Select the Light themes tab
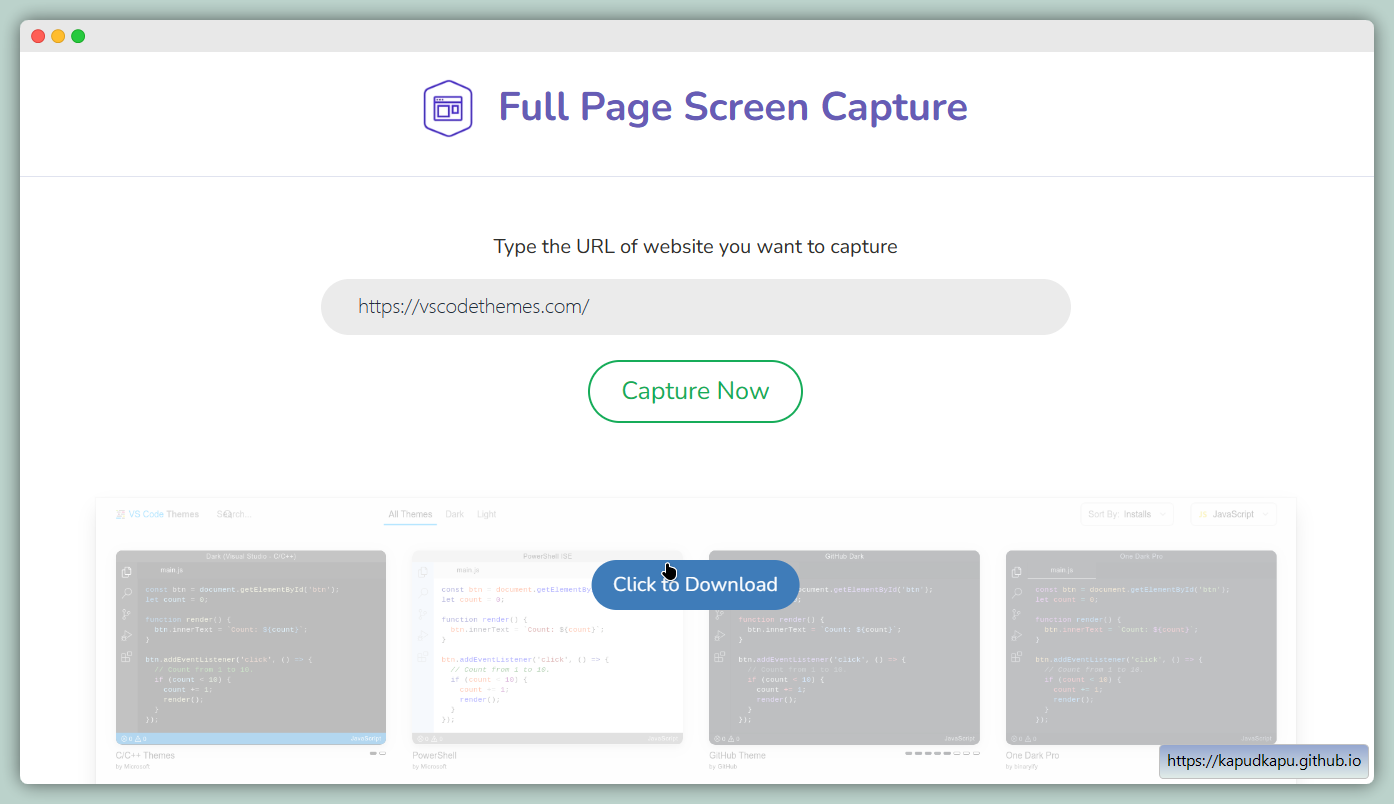 (x=487, y=514)
